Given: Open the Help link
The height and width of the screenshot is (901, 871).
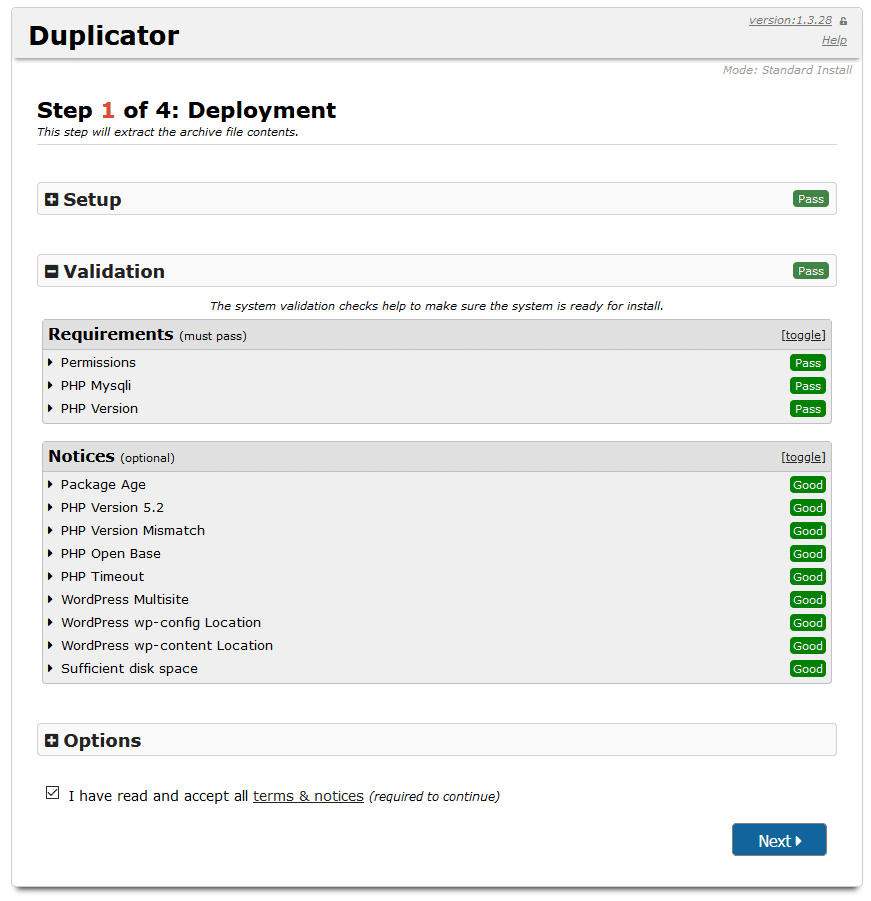Looking at the screenshot, I should (834, 41).
